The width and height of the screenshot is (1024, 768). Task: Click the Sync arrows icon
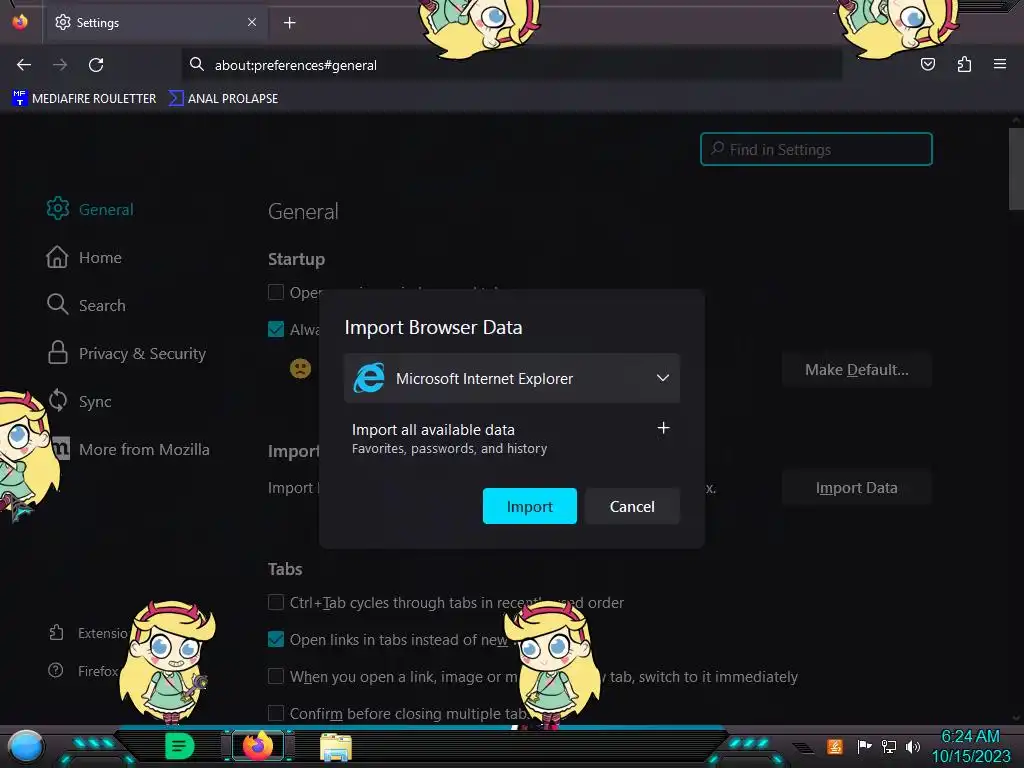pos(57,400)
